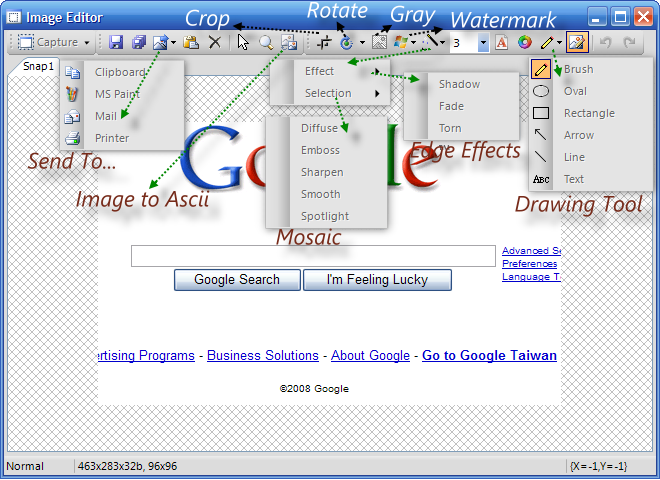660x480 pixels.
Task: Click the pencil drawing tool icon
Action: (547, 43)
